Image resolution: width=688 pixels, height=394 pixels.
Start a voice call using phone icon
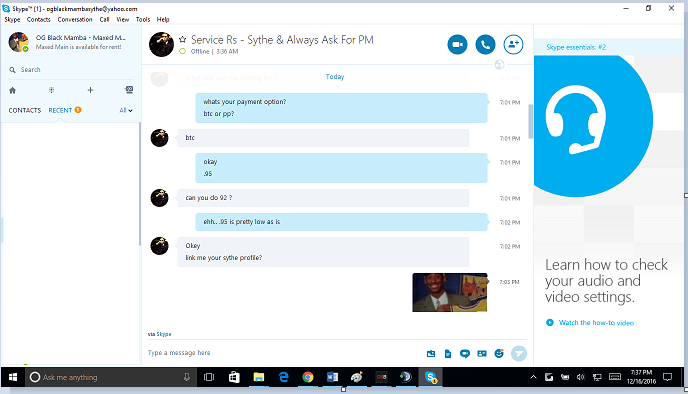pos(485,45)
